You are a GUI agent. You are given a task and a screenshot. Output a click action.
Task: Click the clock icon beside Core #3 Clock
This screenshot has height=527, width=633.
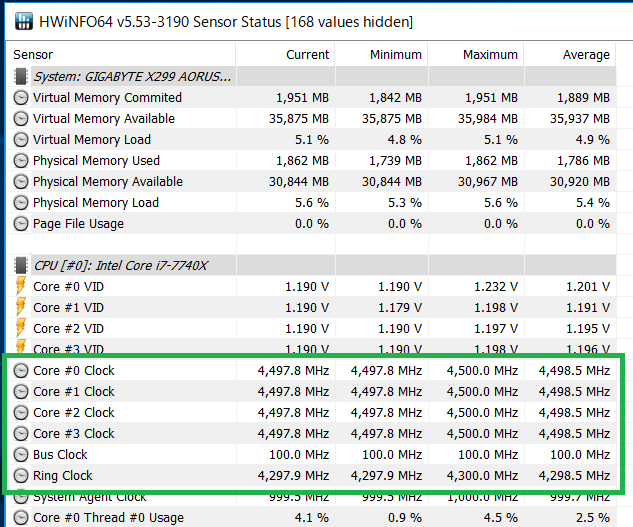click(21, 433)
